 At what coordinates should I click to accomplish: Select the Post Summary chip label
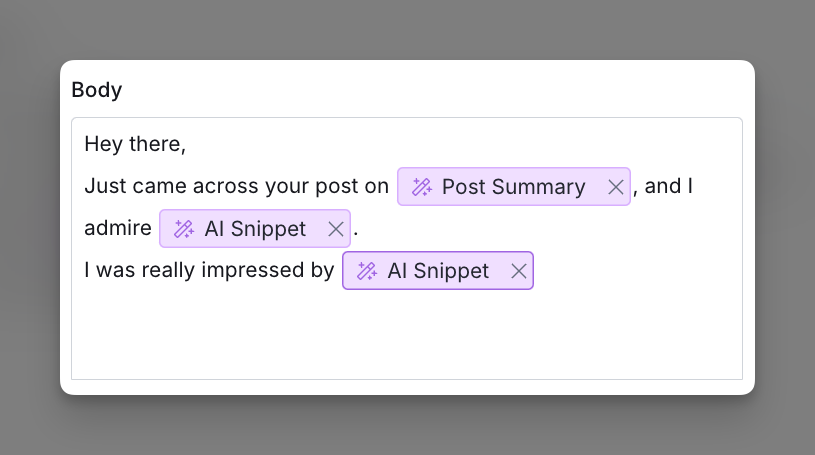pos(514,187)
